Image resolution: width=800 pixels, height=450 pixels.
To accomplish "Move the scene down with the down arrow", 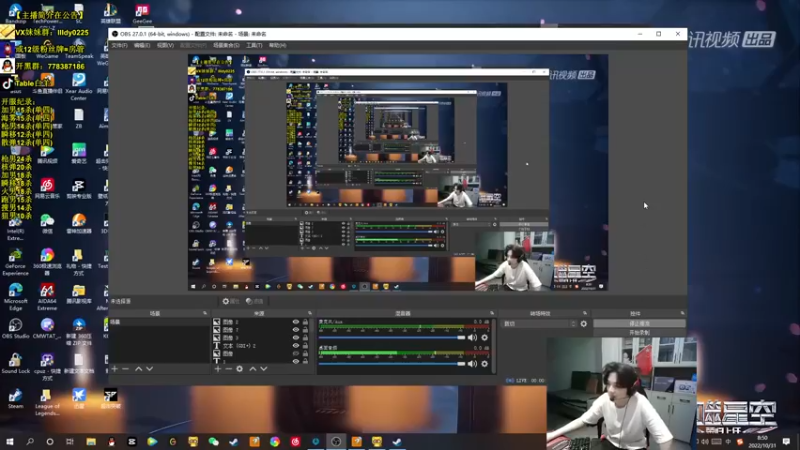I will (149, 368).
